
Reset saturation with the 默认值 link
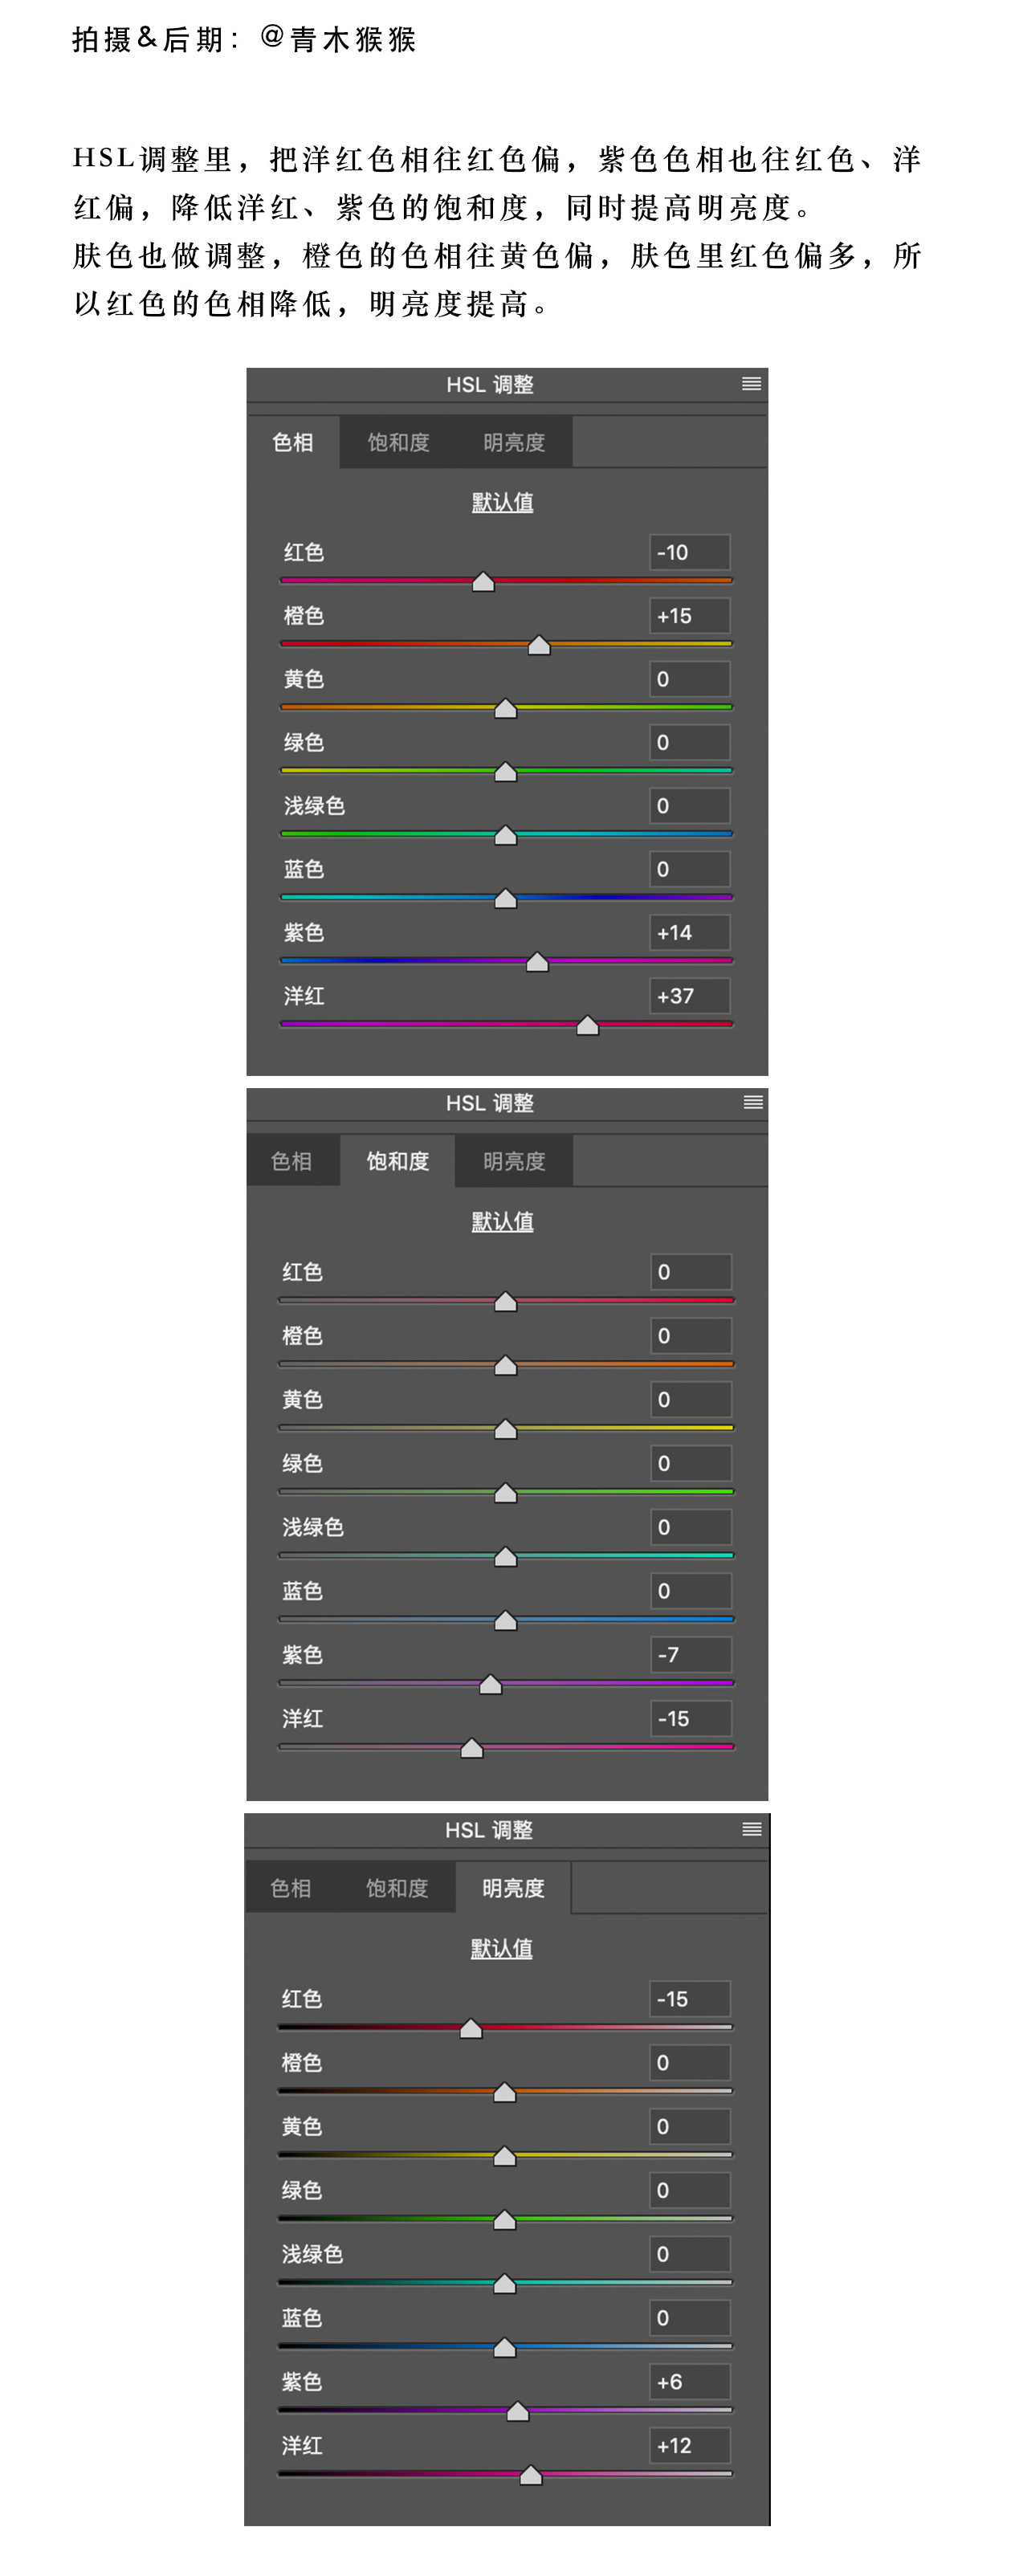(502, 1221)
